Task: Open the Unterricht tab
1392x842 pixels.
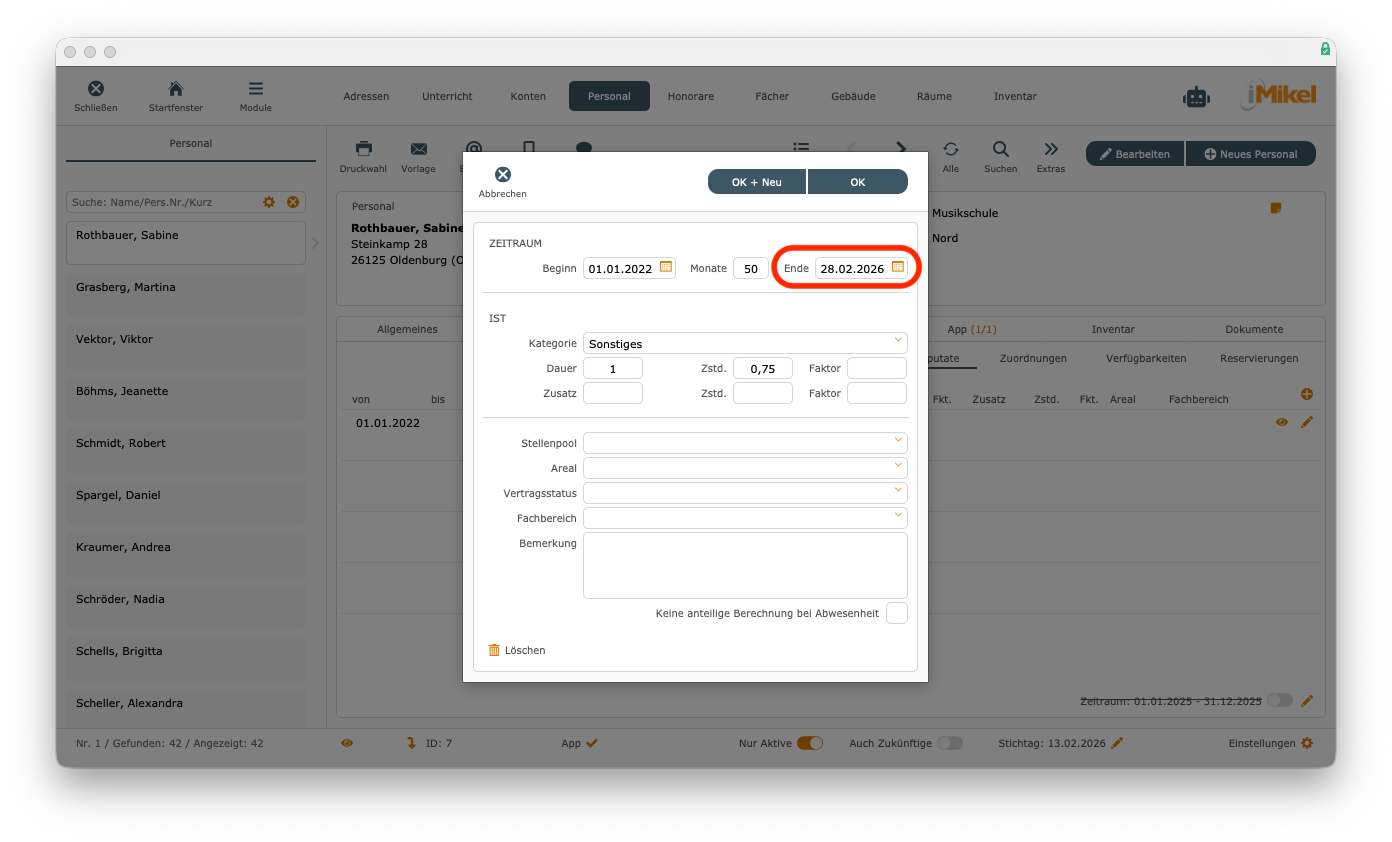Action: tap(447, 96)
